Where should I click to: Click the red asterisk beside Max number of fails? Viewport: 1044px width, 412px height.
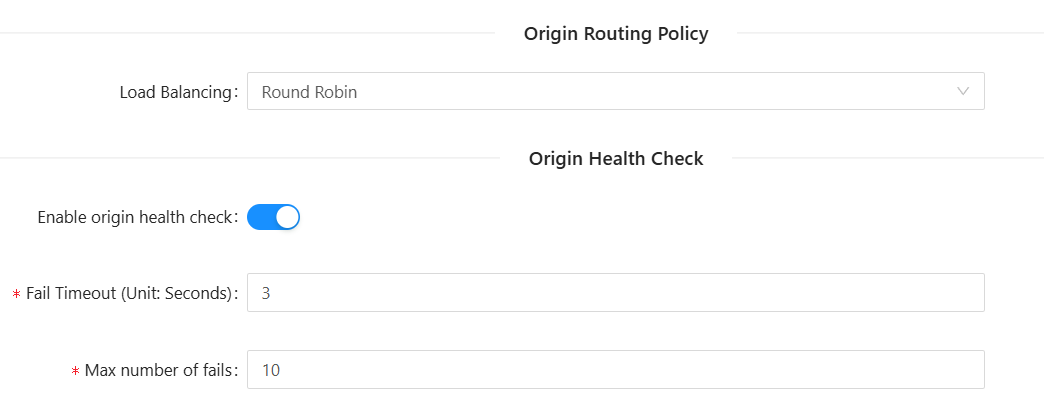point(75,372)
